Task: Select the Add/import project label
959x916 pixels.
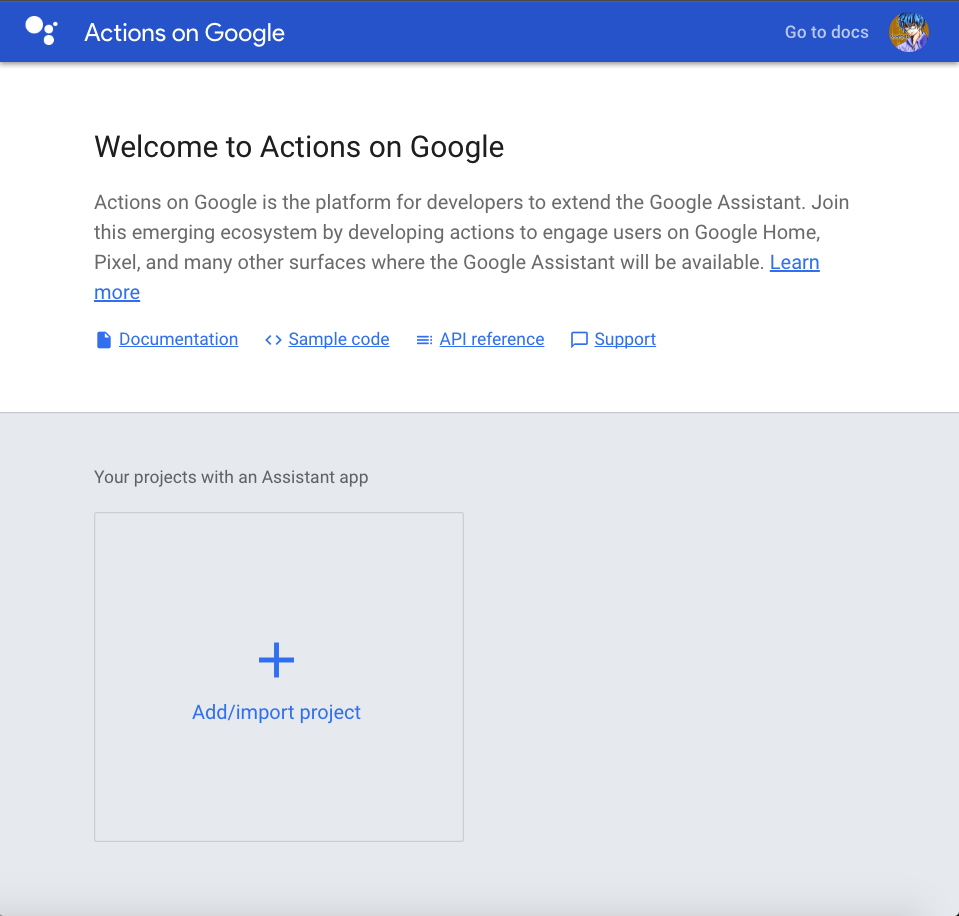Action: click(x=276, y=712)
